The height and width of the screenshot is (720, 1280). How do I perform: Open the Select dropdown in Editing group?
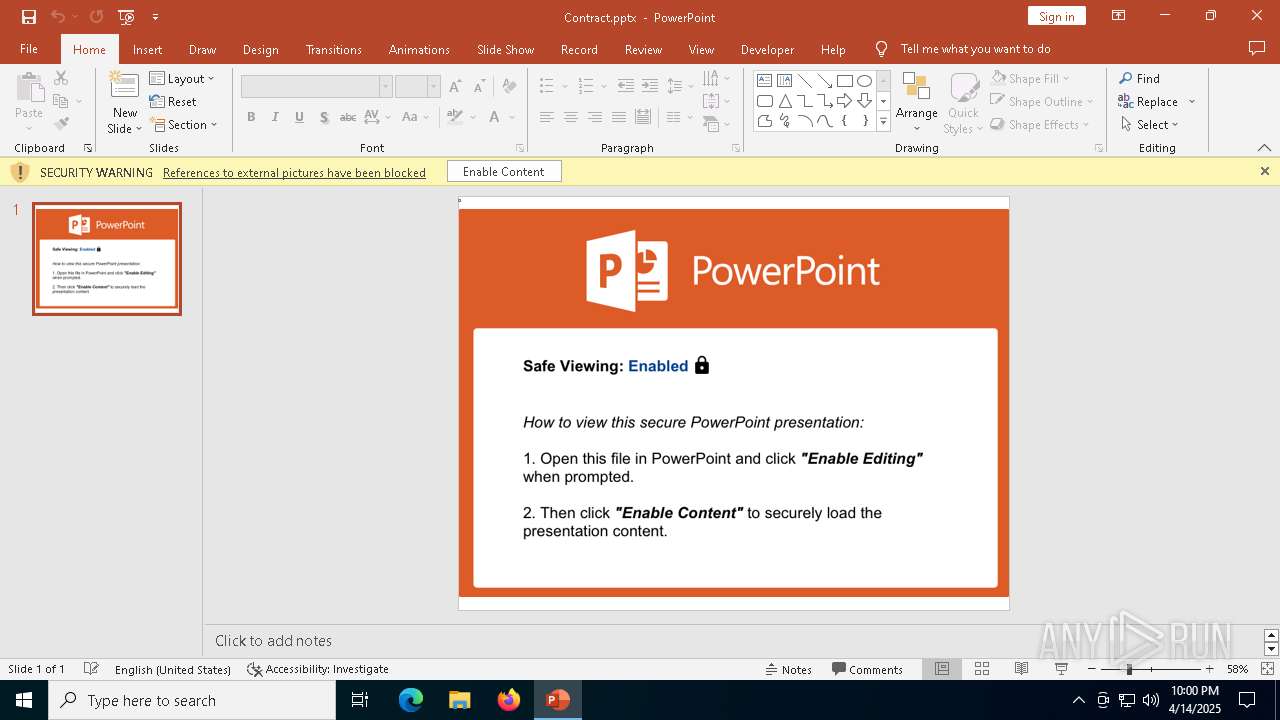[1149, 124]
